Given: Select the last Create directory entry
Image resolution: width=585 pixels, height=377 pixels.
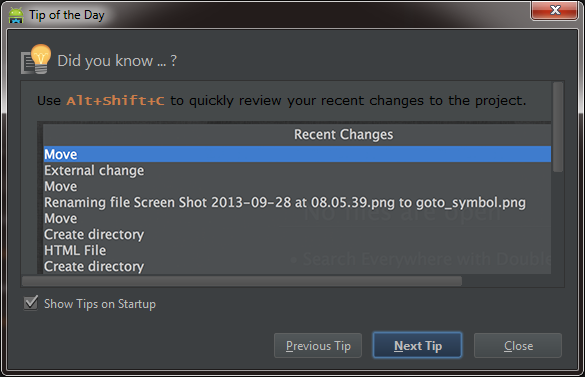Looking at the screenshot, I should click(94, 267).
